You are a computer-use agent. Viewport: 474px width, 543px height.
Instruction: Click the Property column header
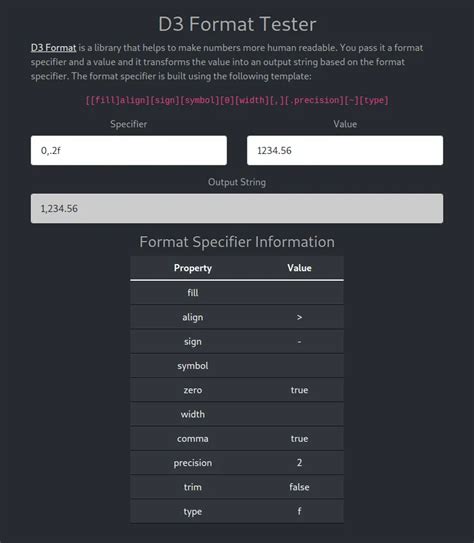(x=193, y=268)
